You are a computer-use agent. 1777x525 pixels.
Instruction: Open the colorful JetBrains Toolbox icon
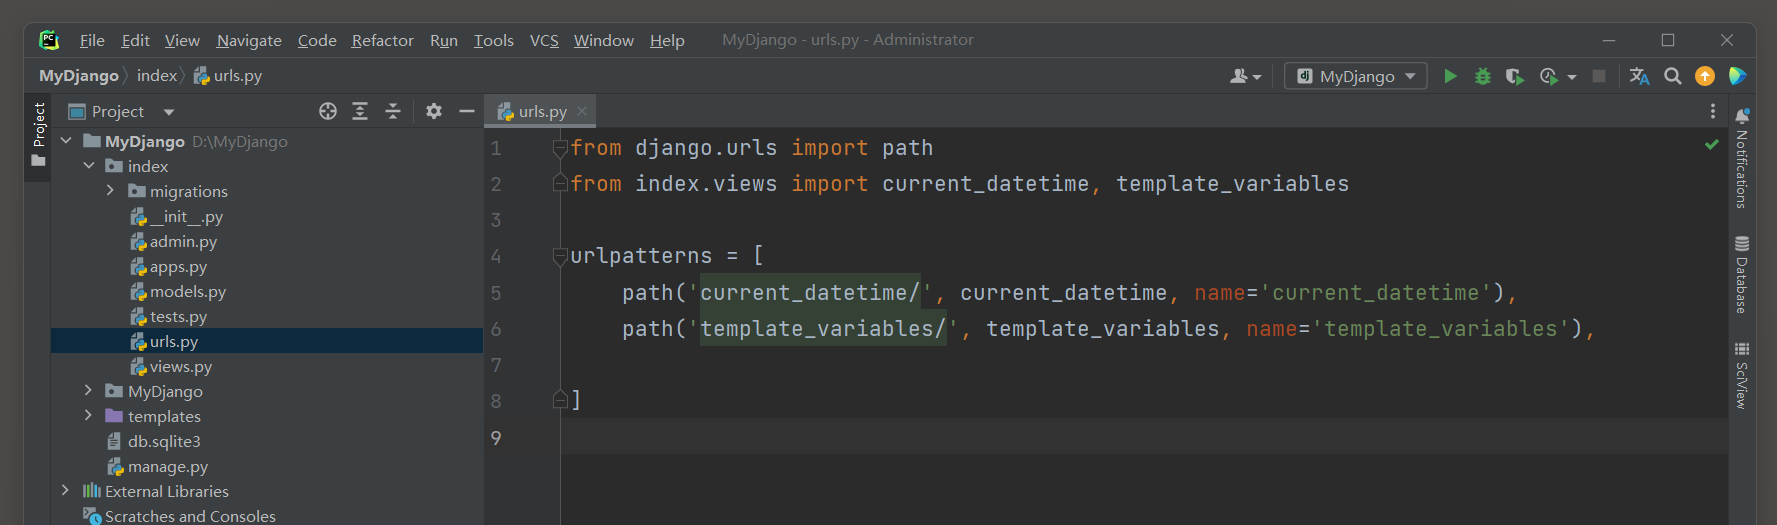[1737, 76]
